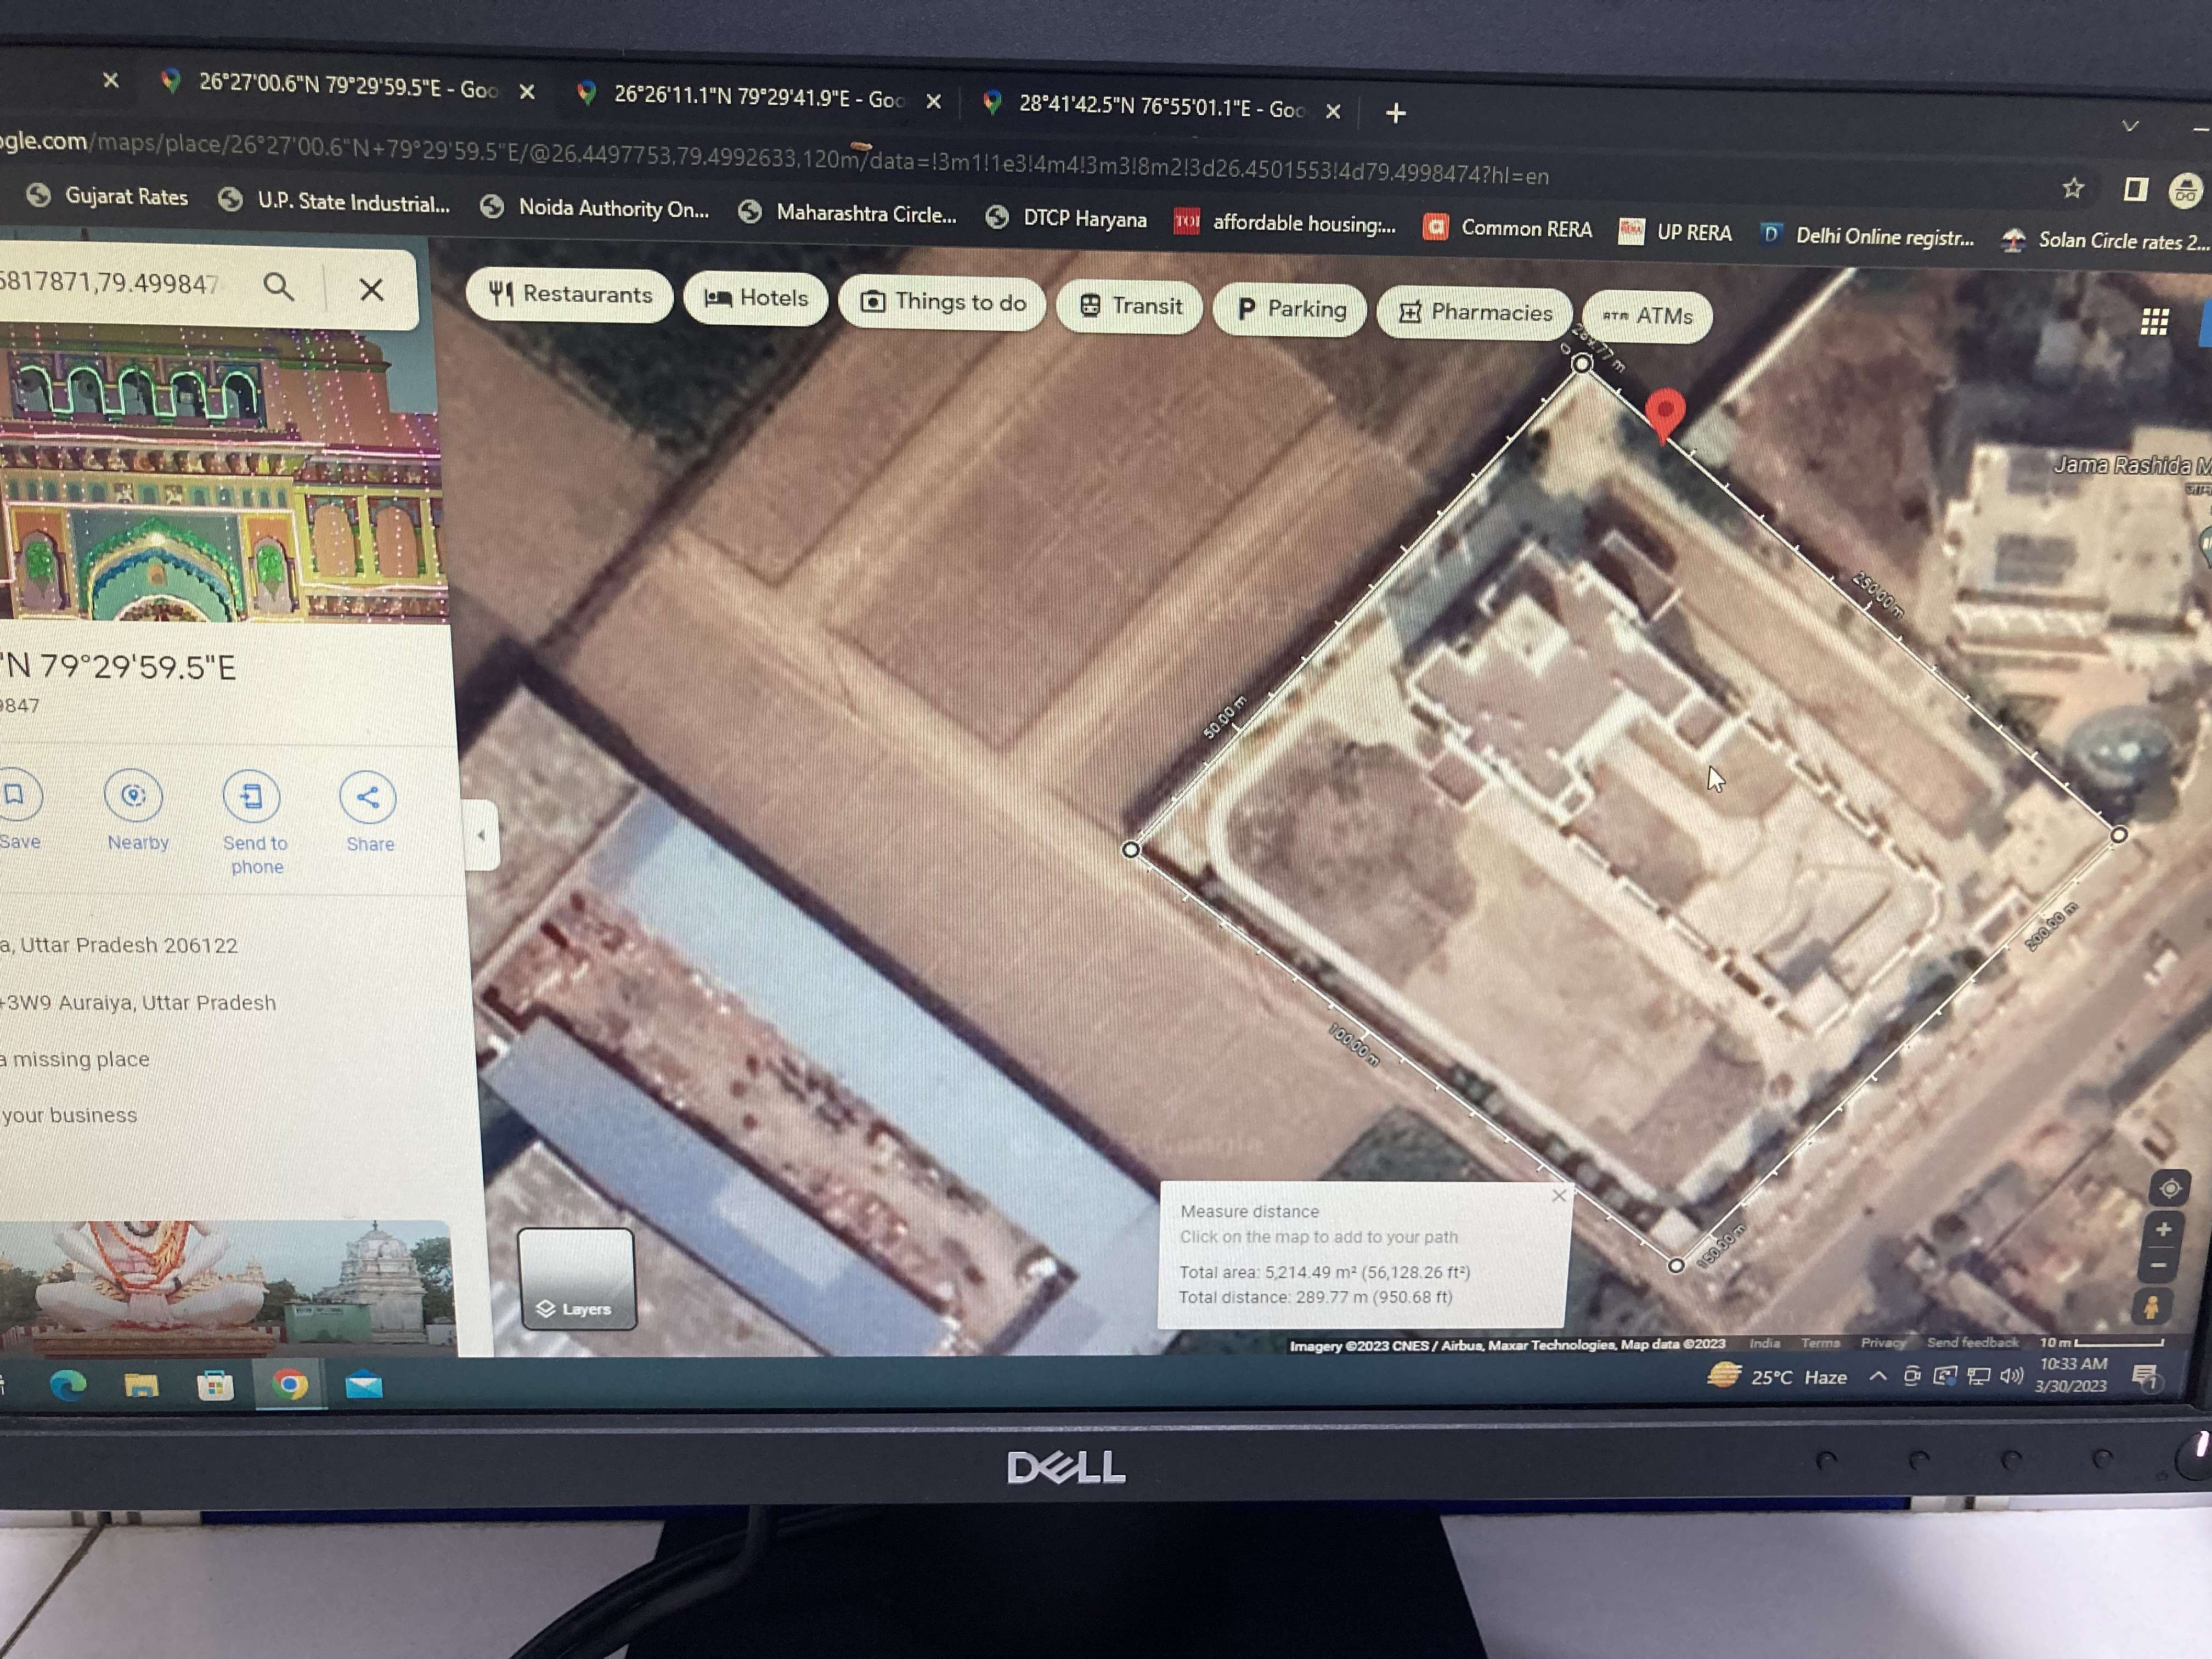Open Microsoft Edge from taskbar
The width and height of the screenshot is (2212, 1659).
pyautogui.click(x=68, y=1385)
